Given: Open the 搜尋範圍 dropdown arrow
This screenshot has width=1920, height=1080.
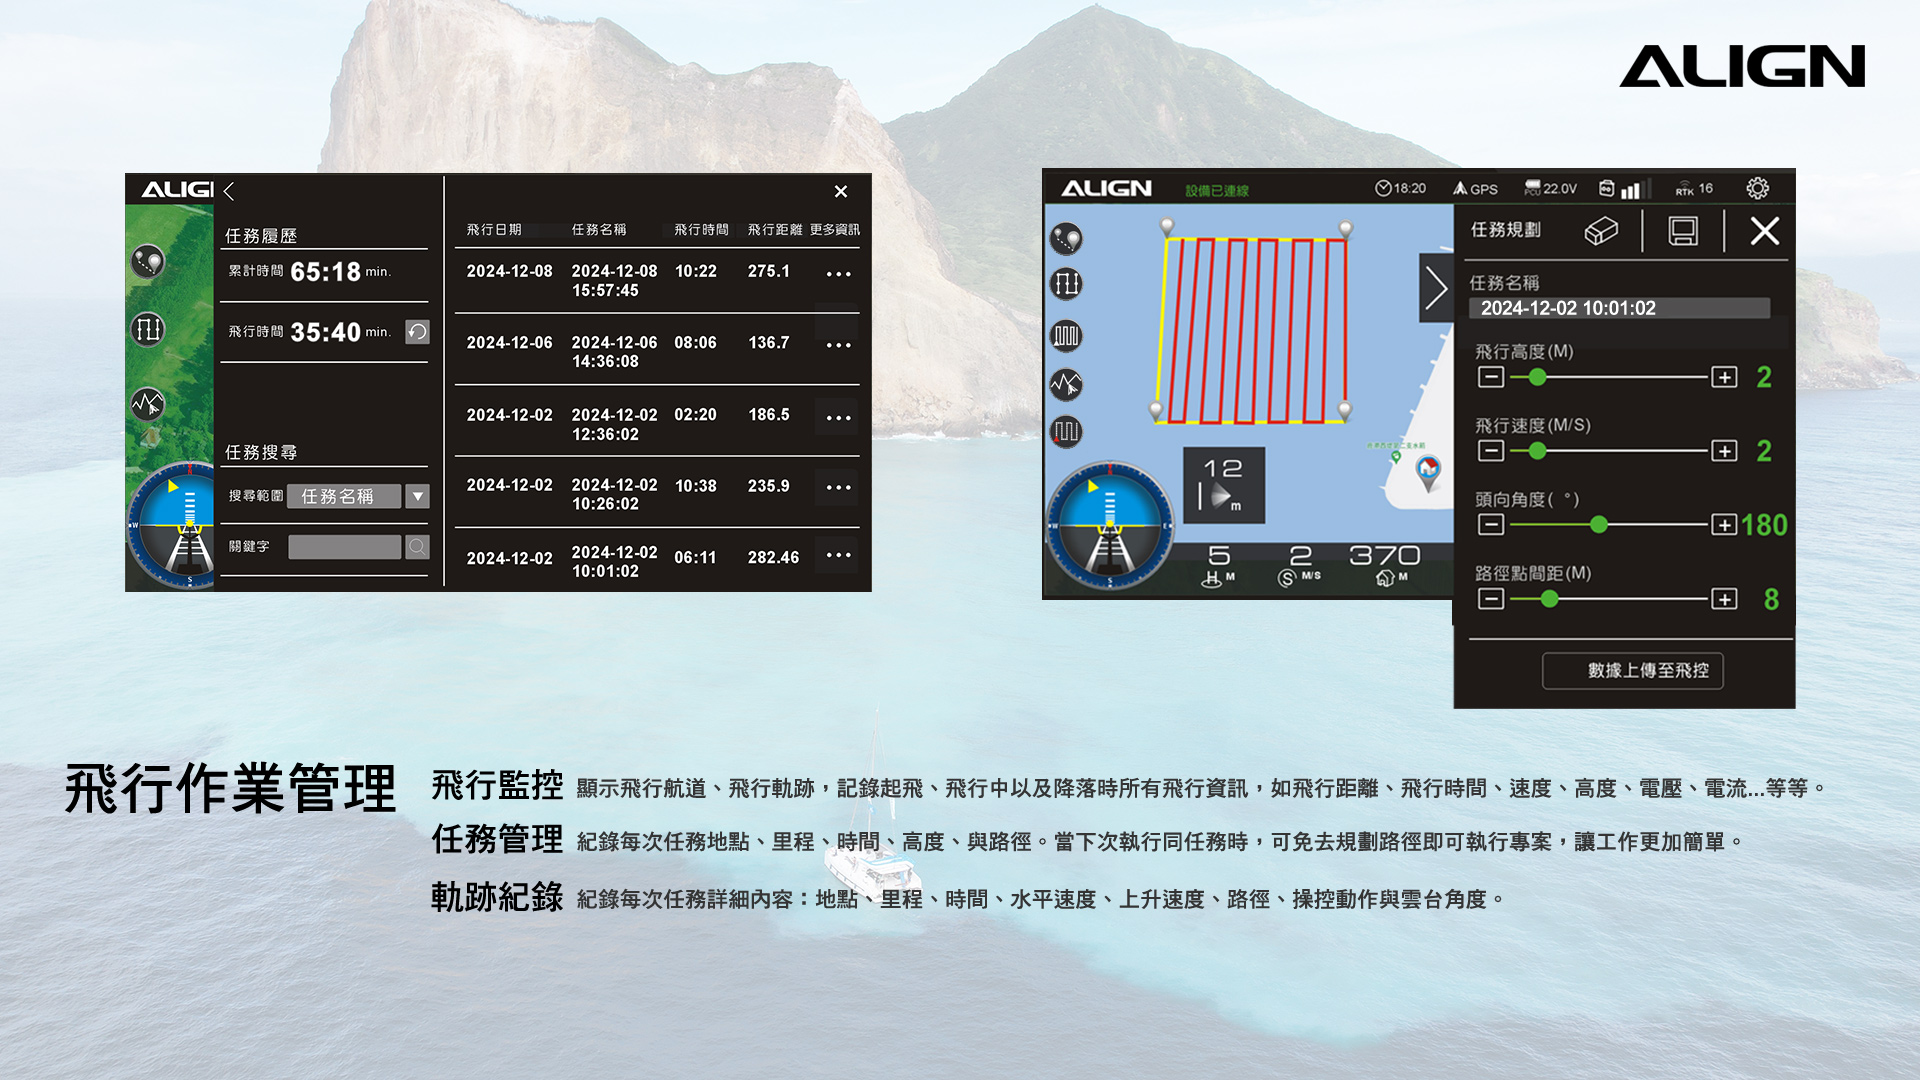Looking at the screenshot, I should (418, 496).
